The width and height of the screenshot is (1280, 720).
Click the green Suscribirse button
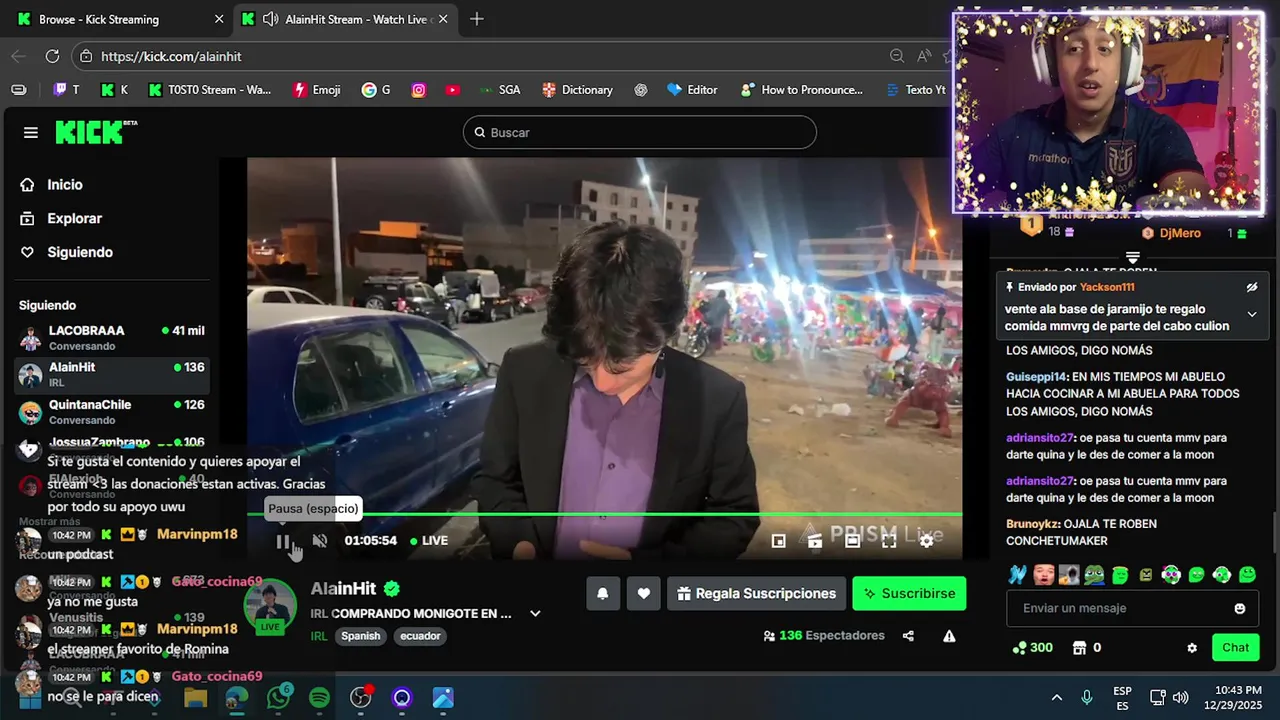tap(909, 593)
